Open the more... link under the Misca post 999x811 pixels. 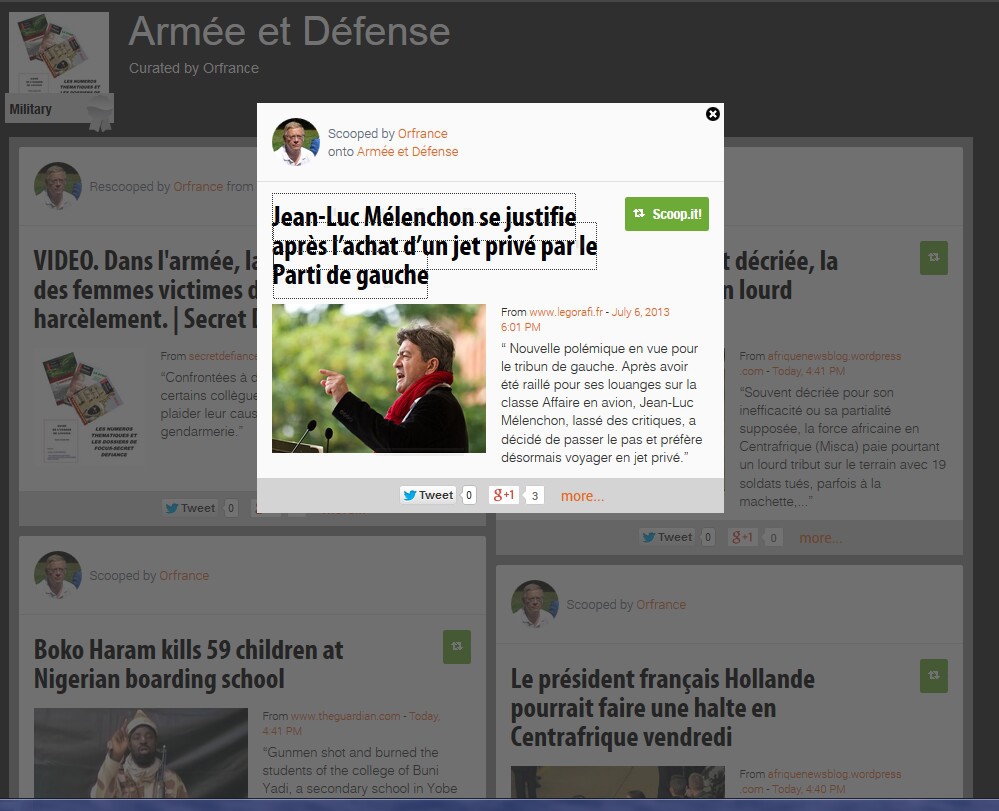(x=821, y=538)
